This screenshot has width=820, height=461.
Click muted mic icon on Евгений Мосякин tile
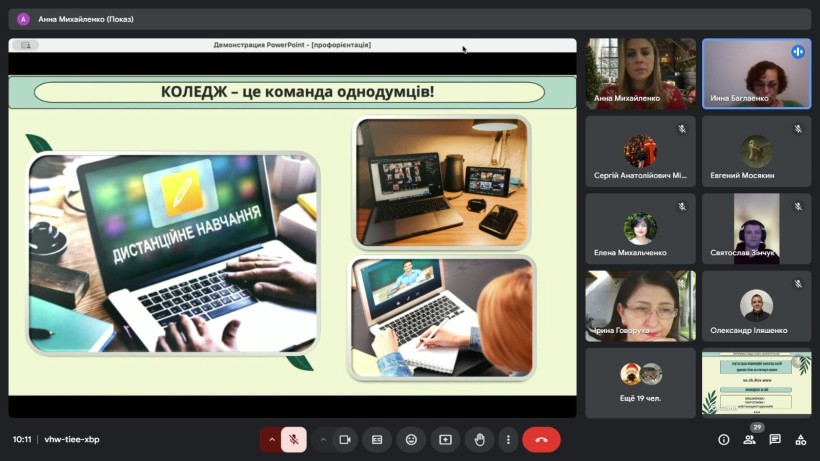coord(798,129)
